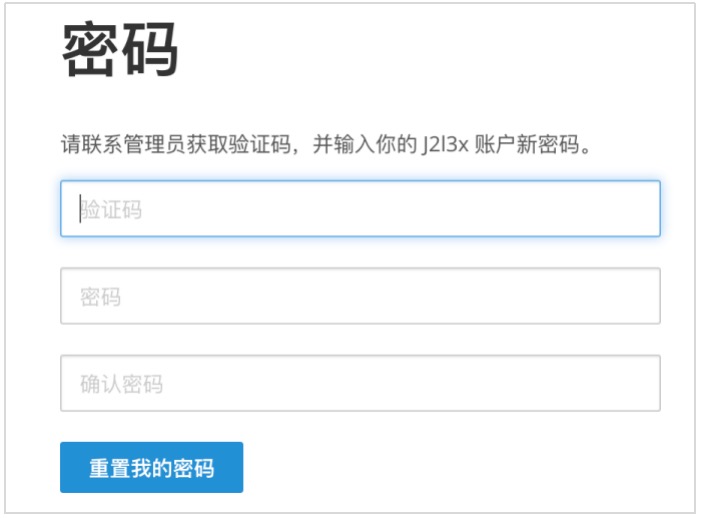Focus the 密码 new password field

(x=360, y=295)
